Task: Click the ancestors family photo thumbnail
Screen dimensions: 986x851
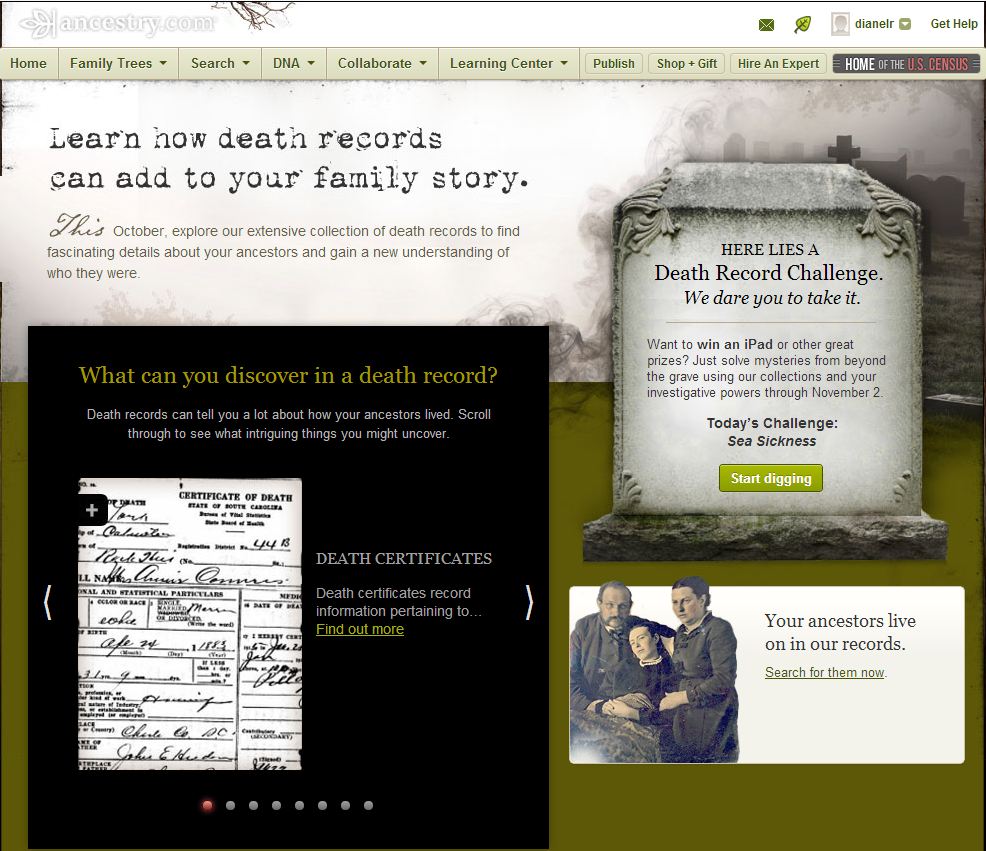Action: [654, 673]
